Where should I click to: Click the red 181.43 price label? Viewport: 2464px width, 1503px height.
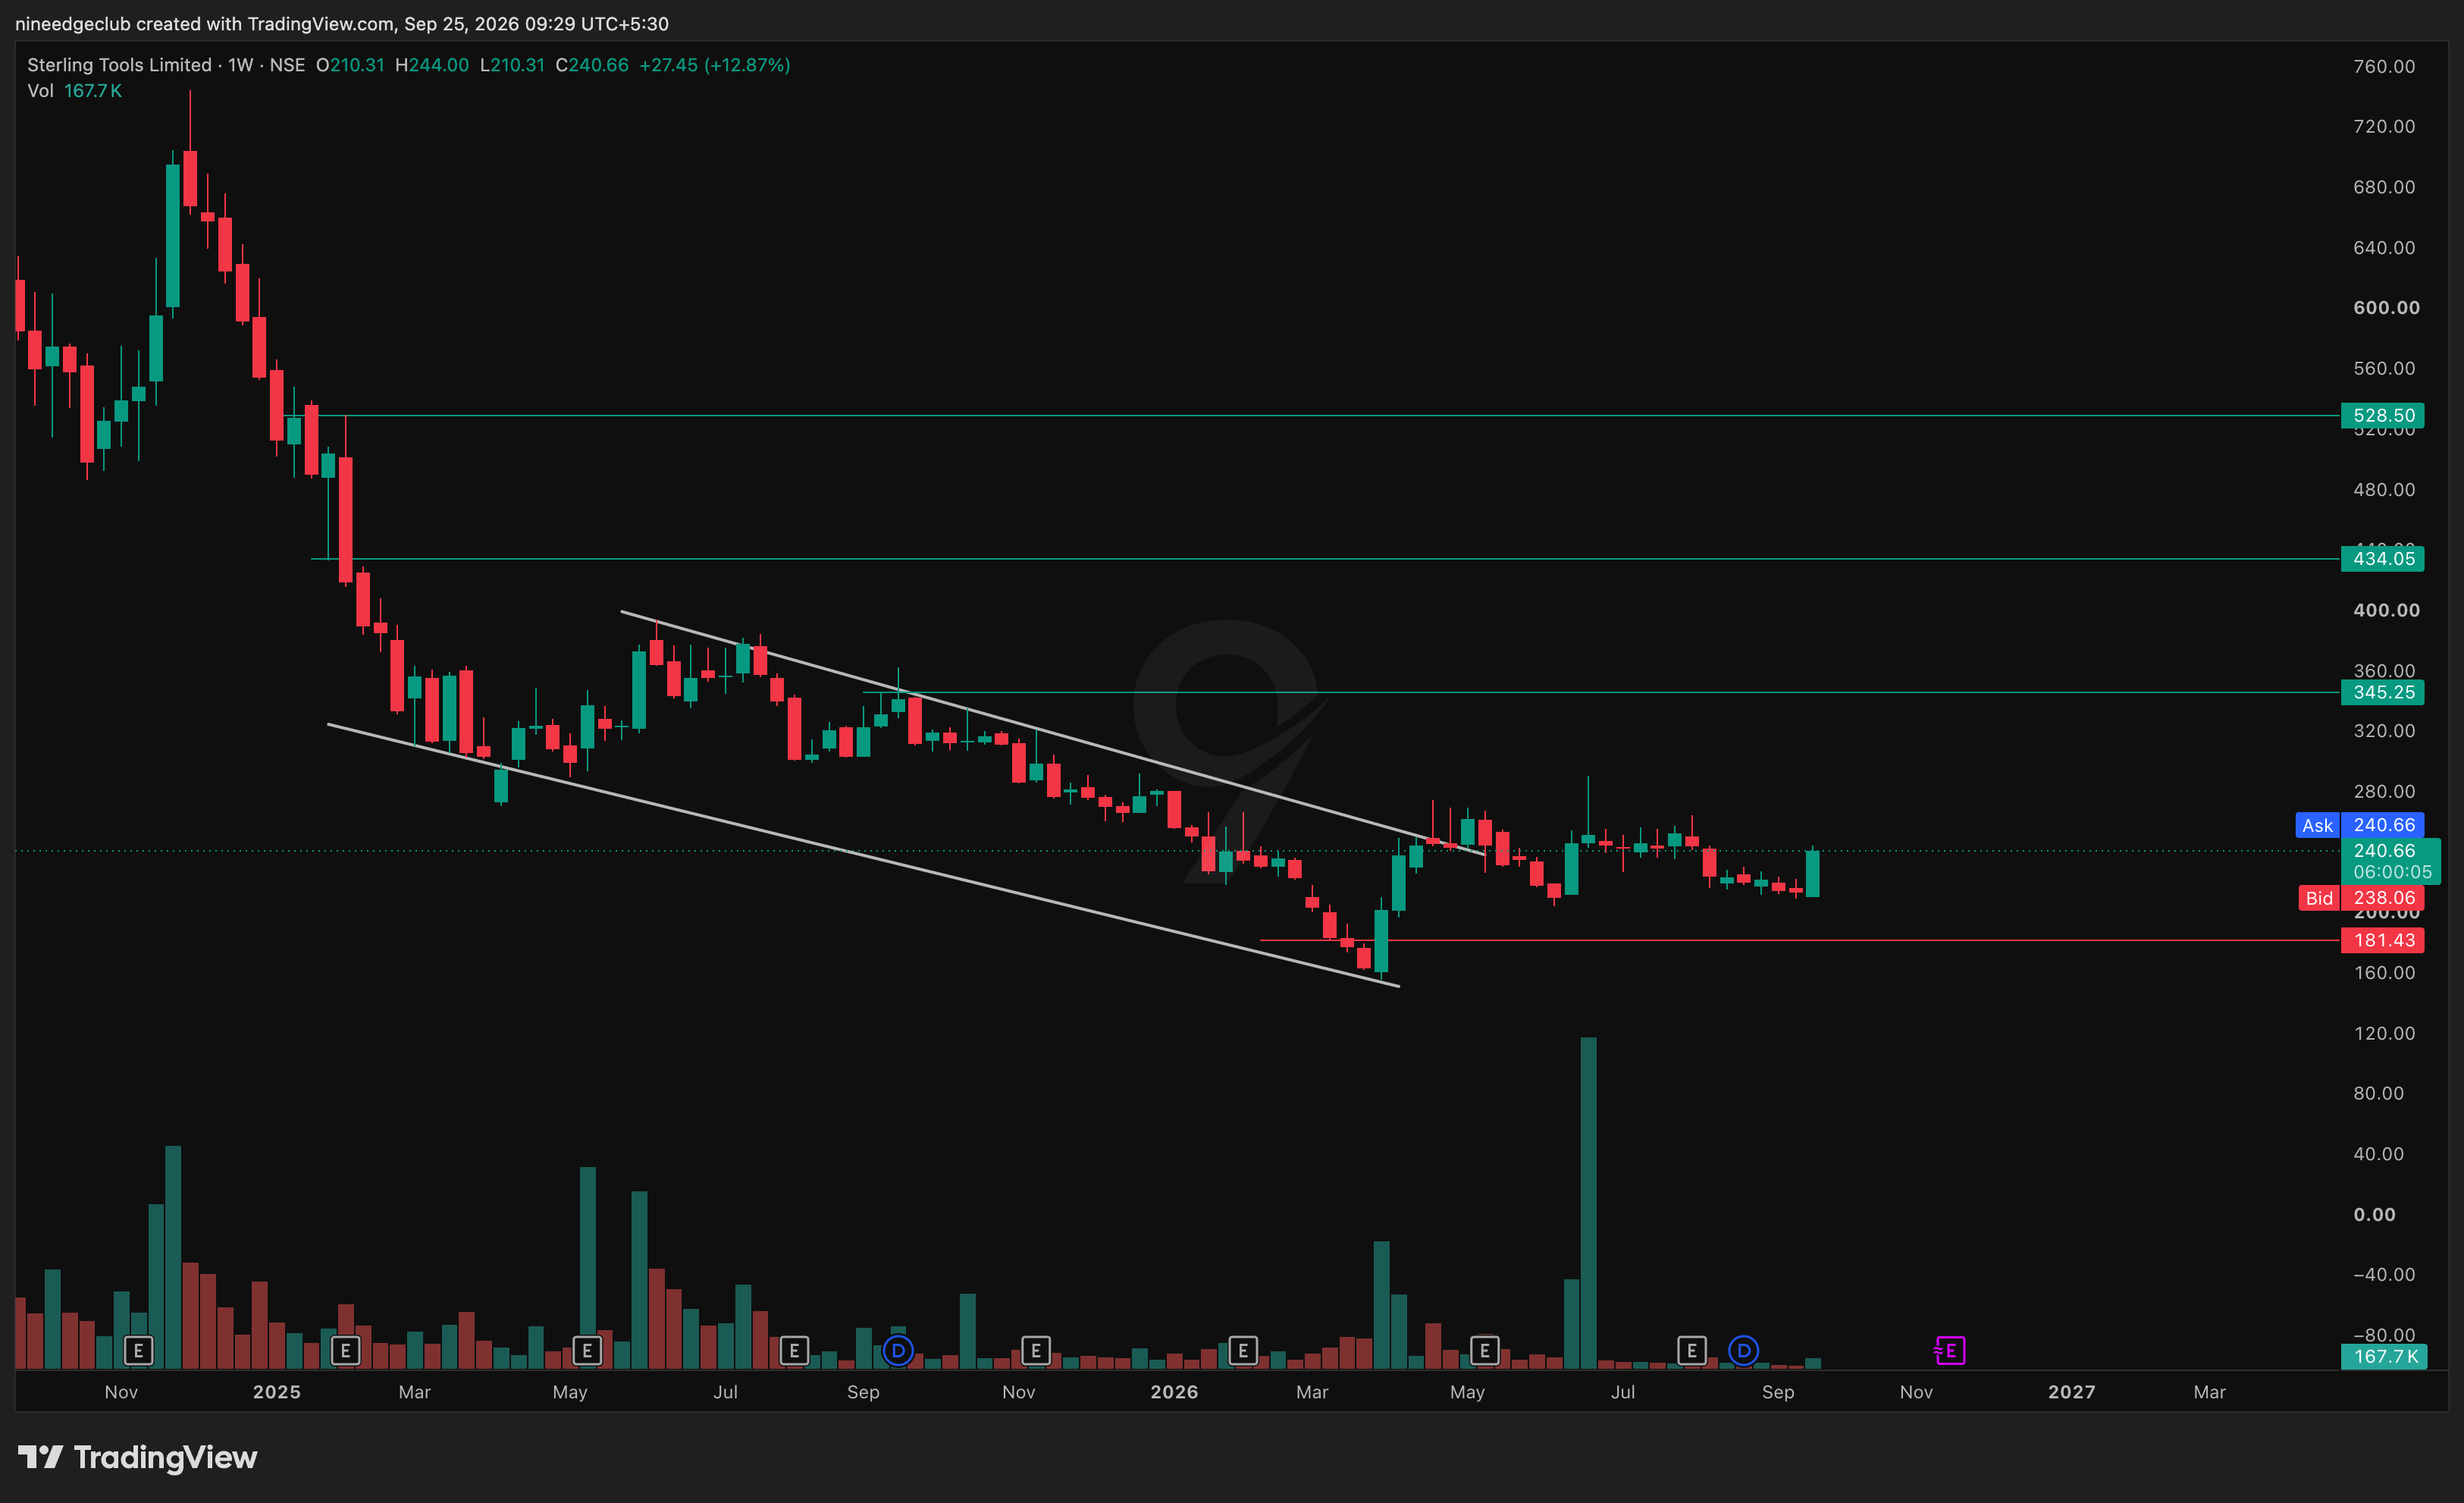(x=2383, y=940)
